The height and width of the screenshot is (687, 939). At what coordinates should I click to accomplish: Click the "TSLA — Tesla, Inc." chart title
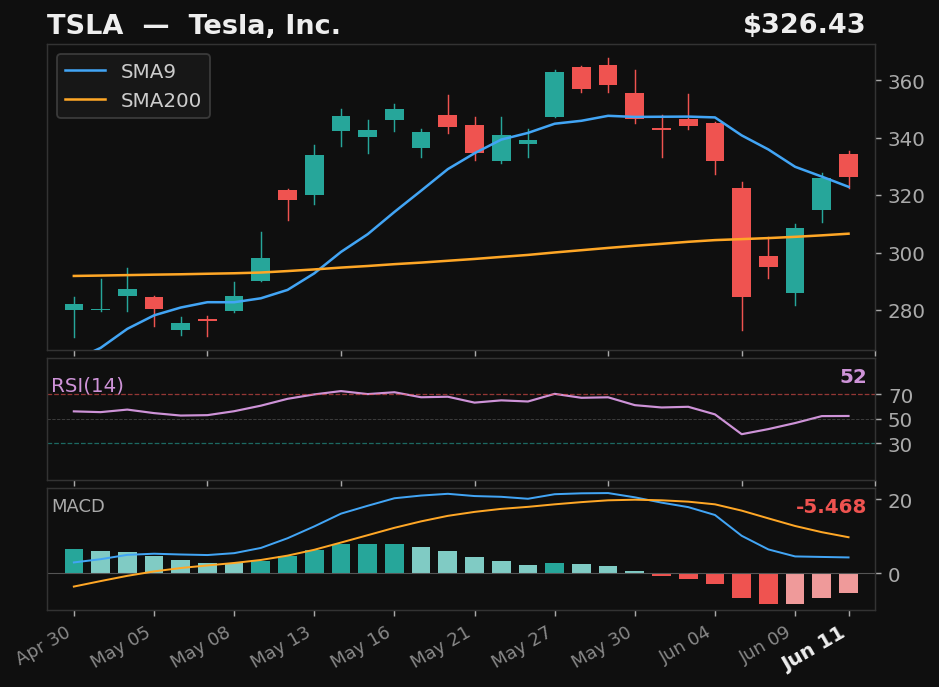pyautogui.click(x=193, y=25)
